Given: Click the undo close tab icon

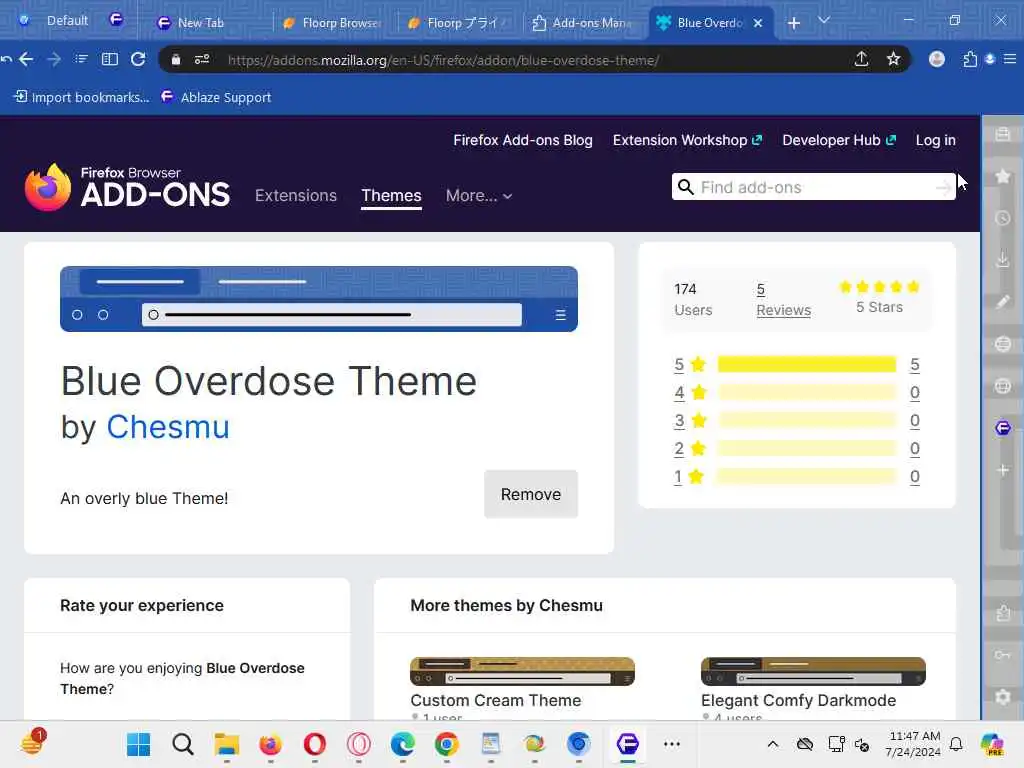Looking at the screenshot, I should [x=6, y=59].
